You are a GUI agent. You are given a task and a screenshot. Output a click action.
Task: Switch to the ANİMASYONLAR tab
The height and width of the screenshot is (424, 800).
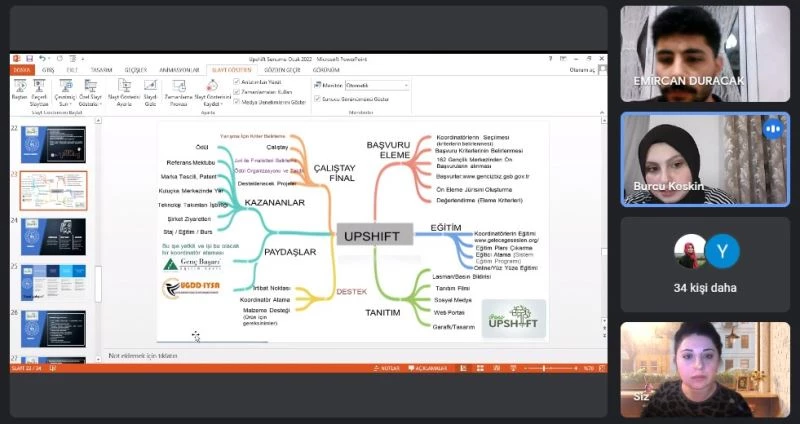(x=176, y=71)
